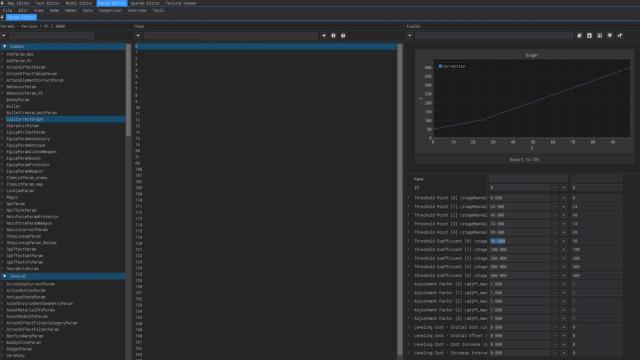Open the Comparison menu
This screenshot has width=640, height=360.
coord(110,11)
